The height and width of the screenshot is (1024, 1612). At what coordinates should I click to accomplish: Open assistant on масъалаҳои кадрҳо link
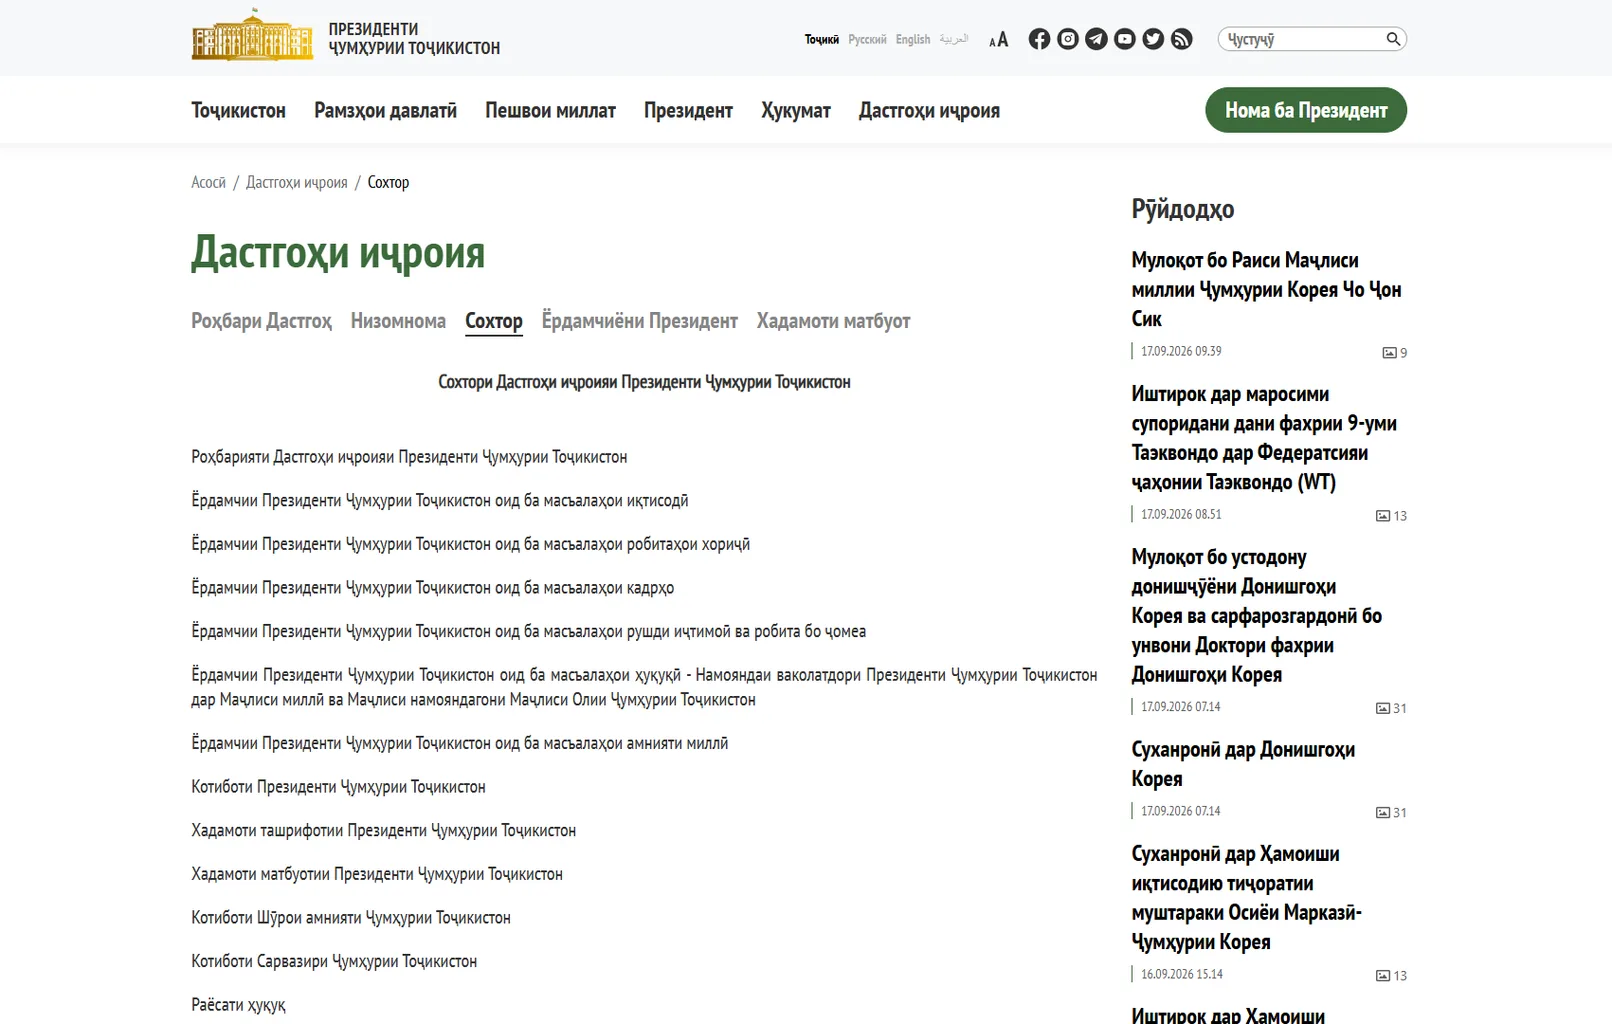coord(433,588)
